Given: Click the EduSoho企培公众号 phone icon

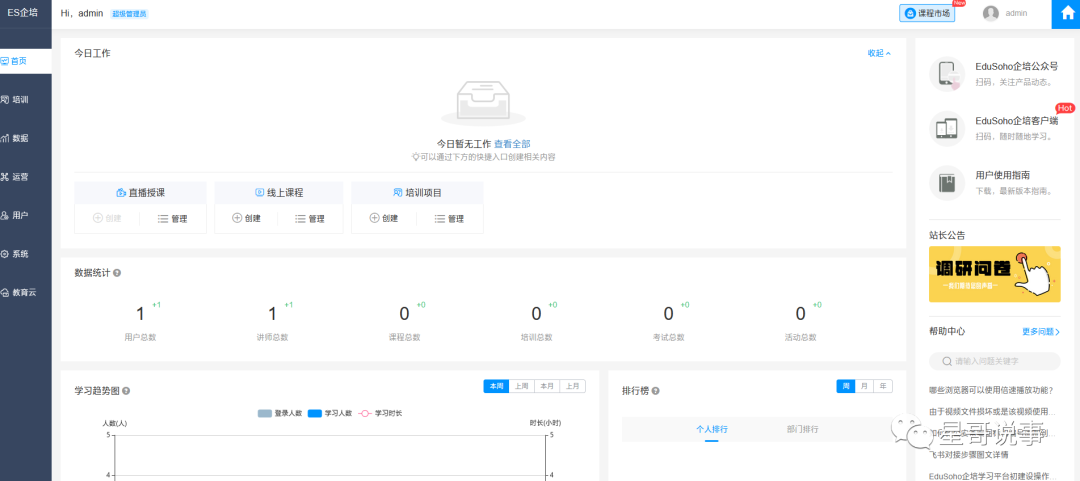Looking at the screenshot, I should [x=947, y=74].
